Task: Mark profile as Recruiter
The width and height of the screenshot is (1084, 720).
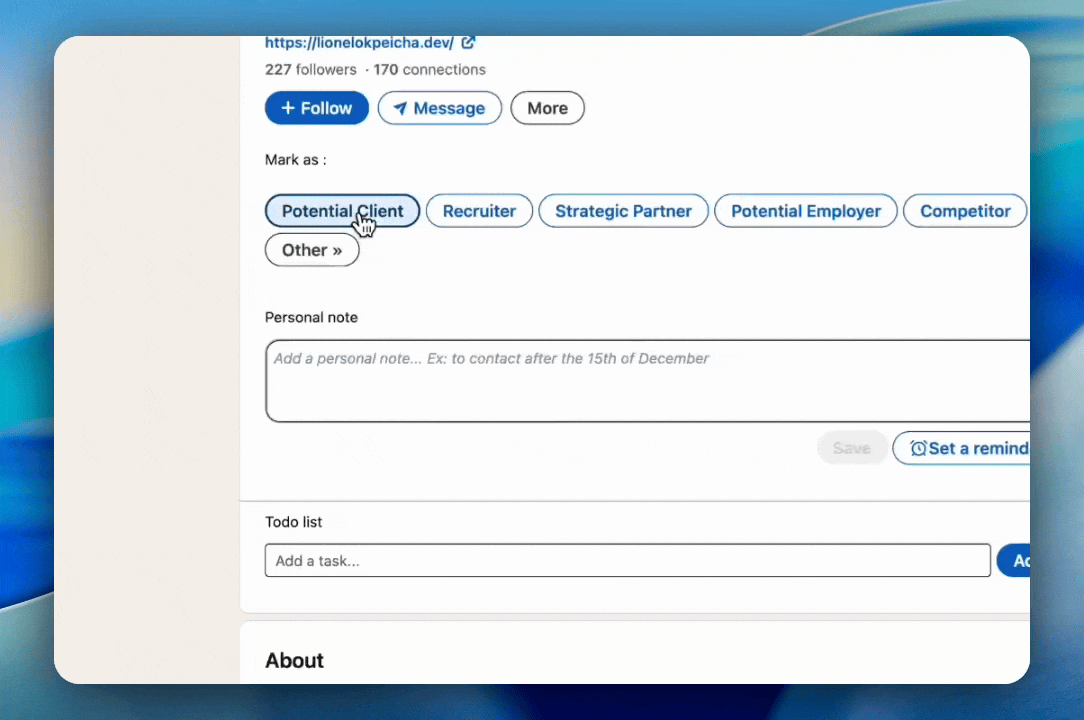Action: (479, 211)
